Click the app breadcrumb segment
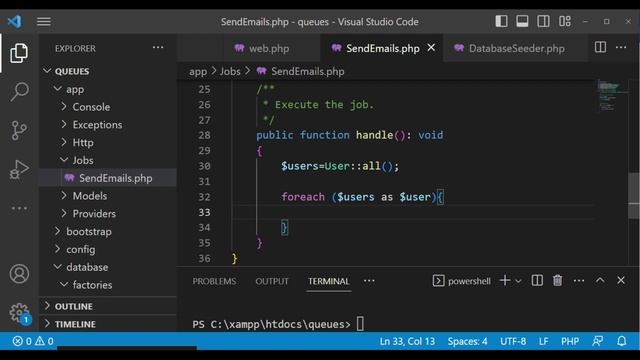Viewport: 640px width, 360px height. click(x=198, y=71)
